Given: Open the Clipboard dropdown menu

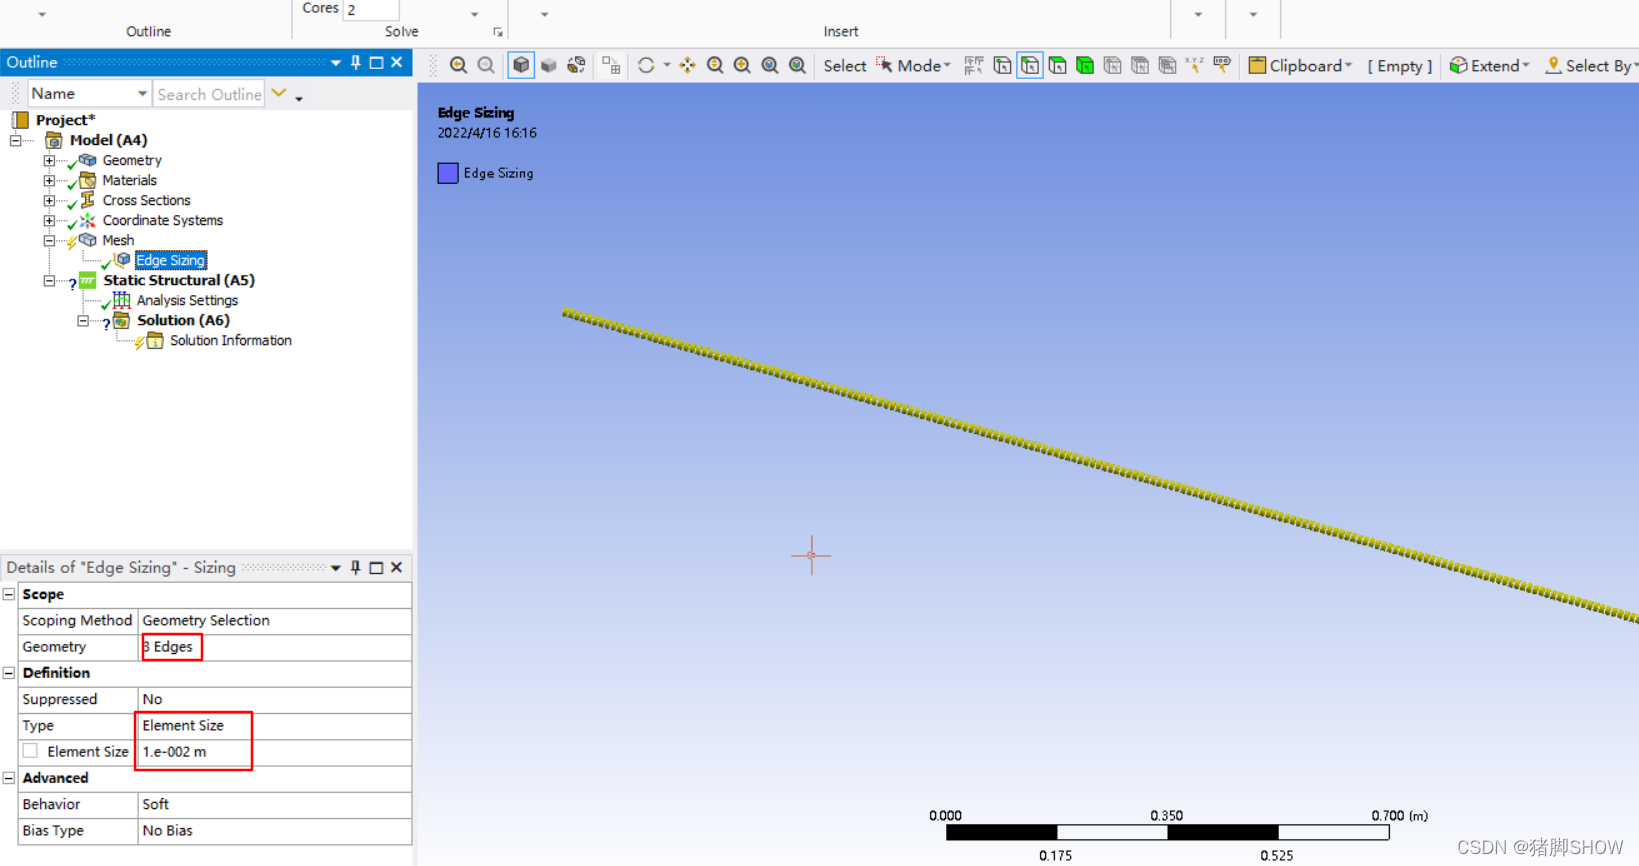Looking at the screenshot, I should (1300, 66).
